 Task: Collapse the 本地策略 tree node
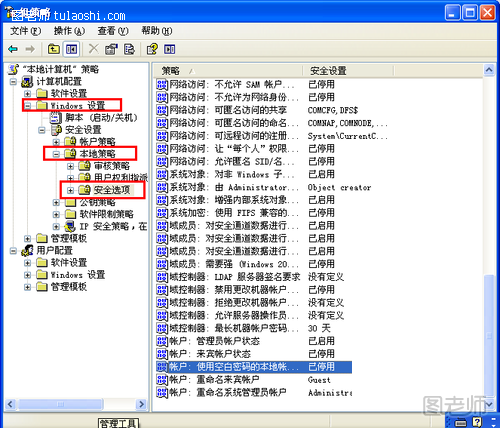(56, 154)
